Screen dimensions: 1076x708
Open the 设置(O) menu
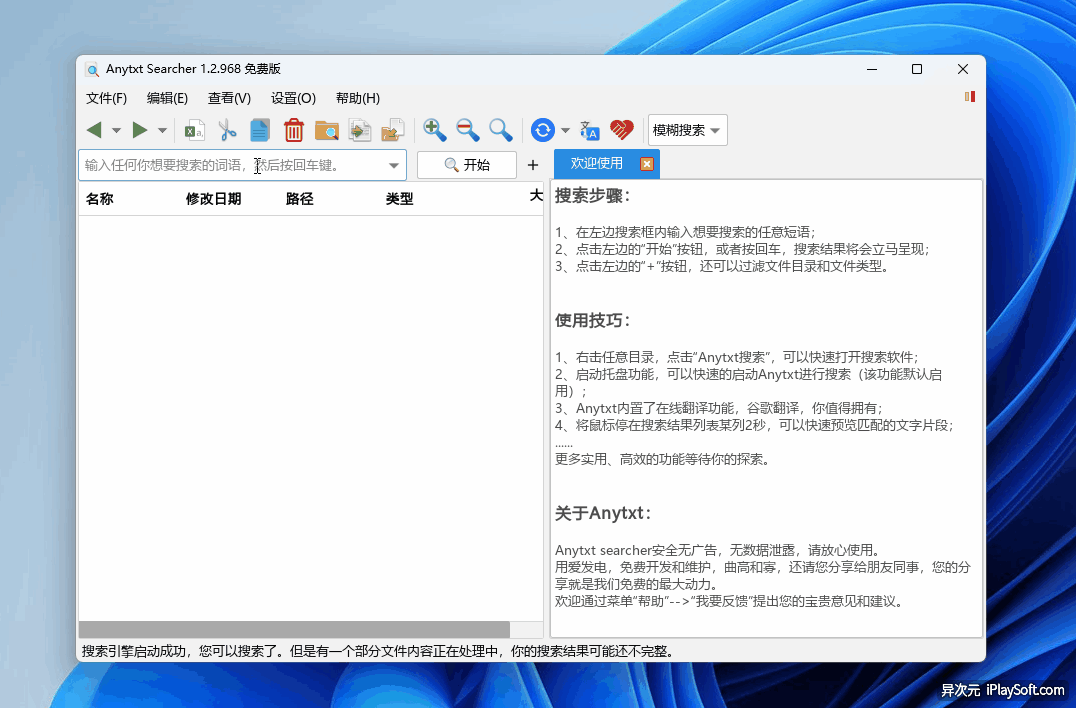[x=293, y=98]
